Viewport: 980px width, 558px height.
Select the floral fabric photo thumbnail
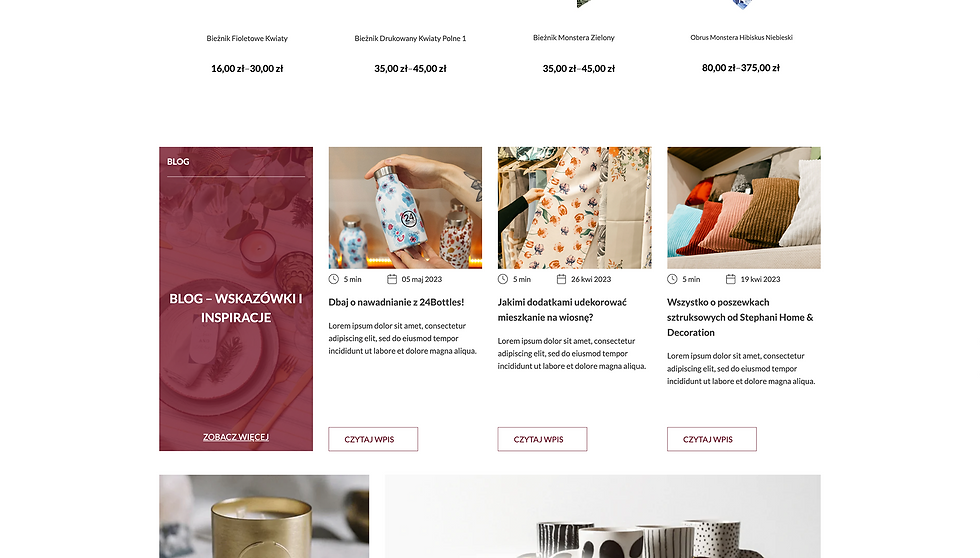pos(575,208)
